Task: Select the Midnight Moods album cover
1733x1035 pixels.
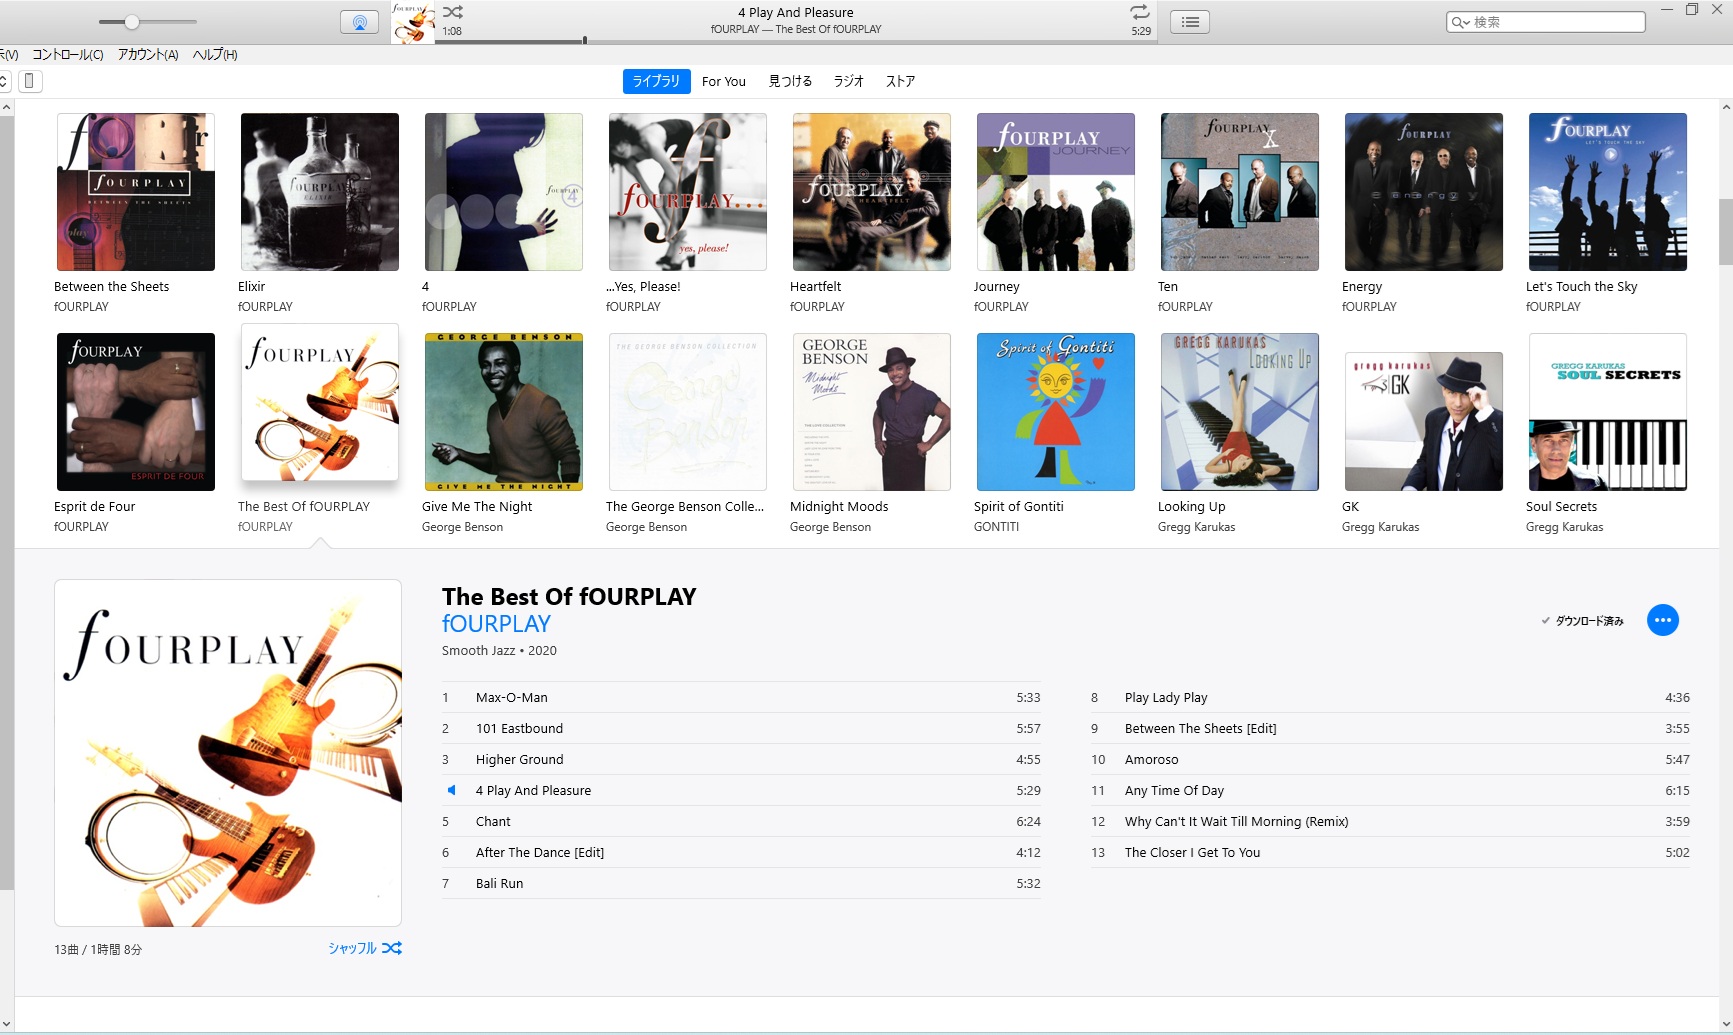Action: click(x=872, y=412)
